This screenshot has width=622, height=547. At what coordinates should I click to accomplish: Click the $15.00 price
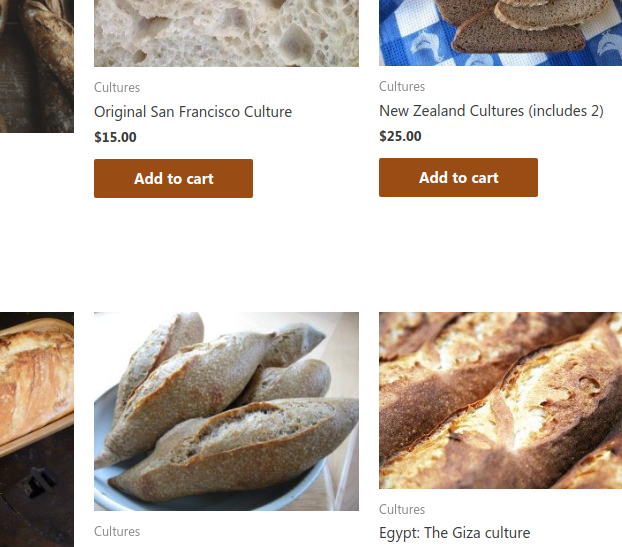(115, 137)
